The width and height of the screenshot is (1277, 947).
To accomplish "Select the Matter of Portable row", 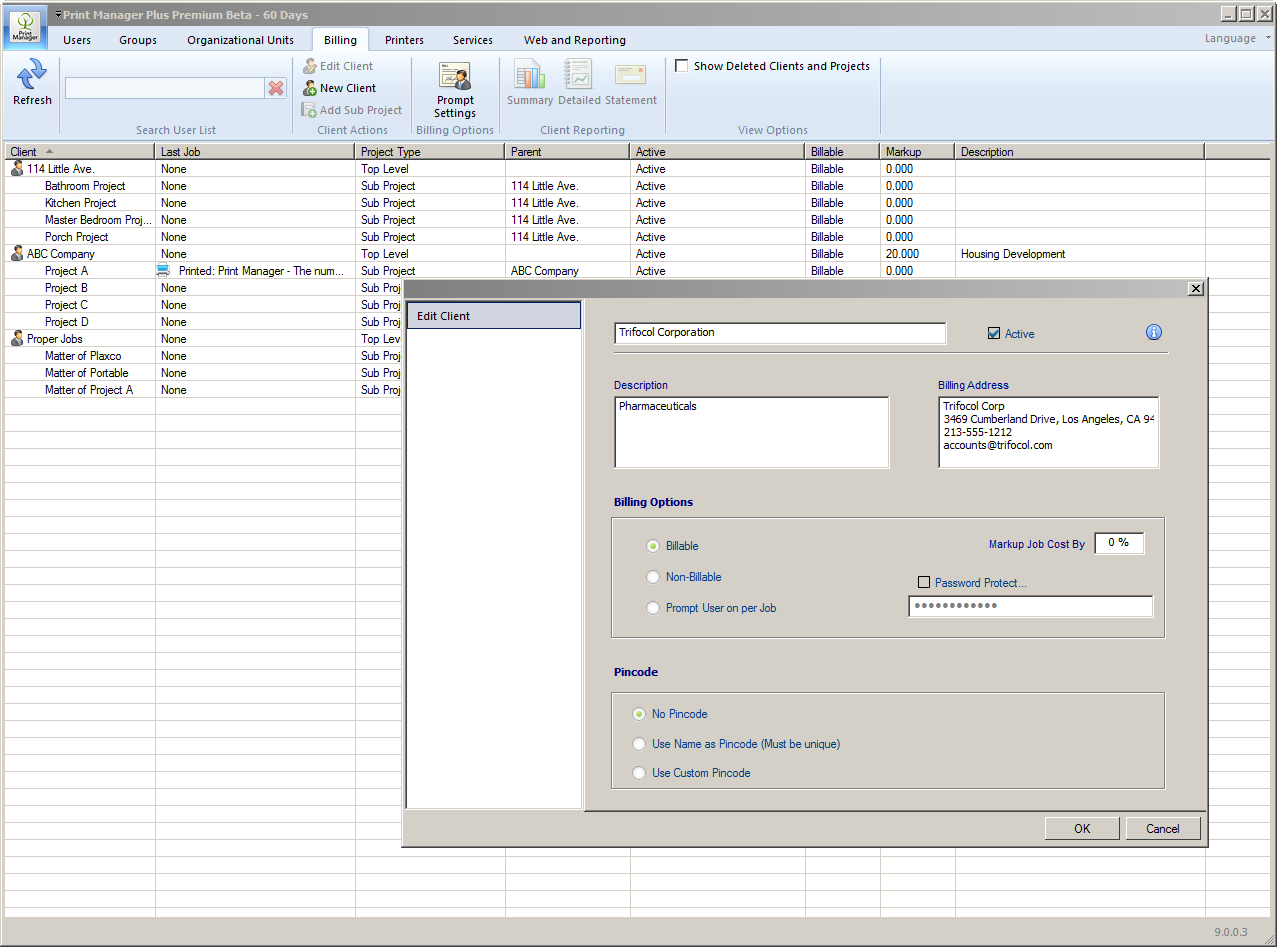I will tap(204, 373).
